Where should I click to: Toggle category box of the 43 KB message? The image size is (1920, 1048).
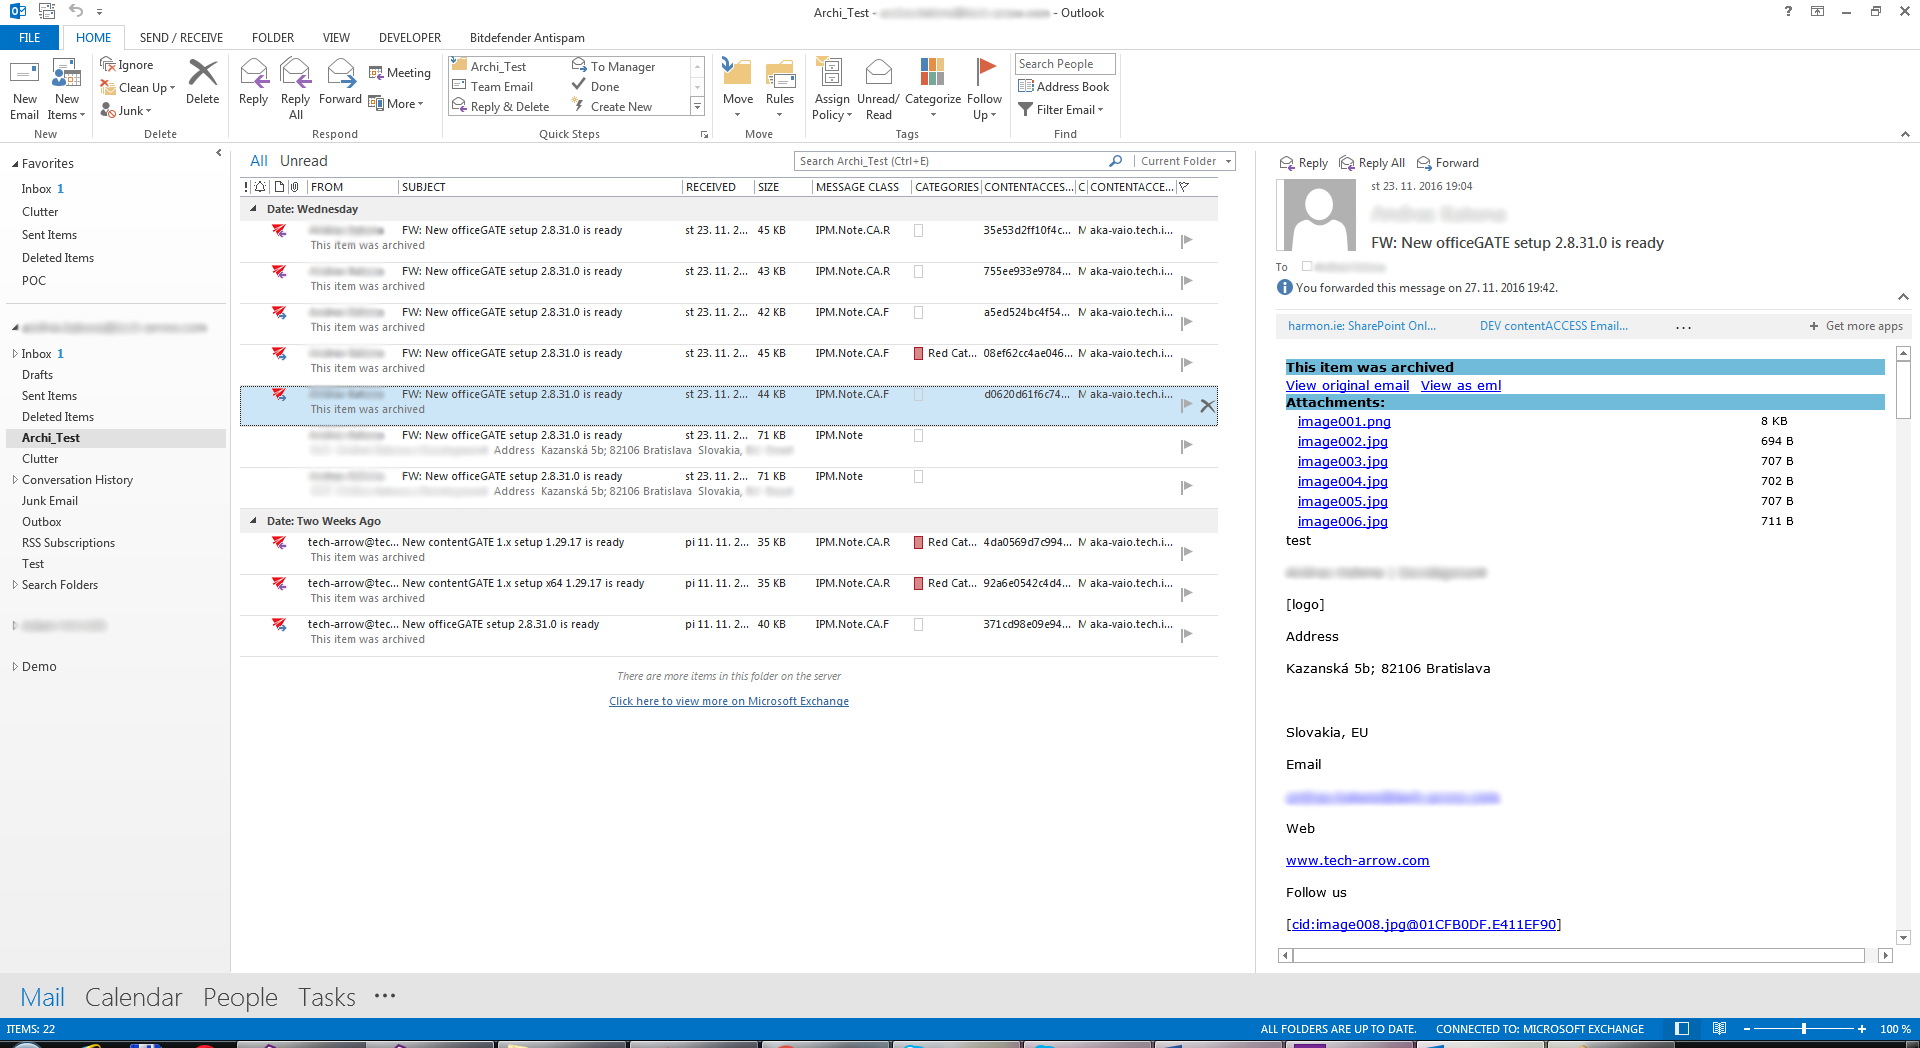918,272
